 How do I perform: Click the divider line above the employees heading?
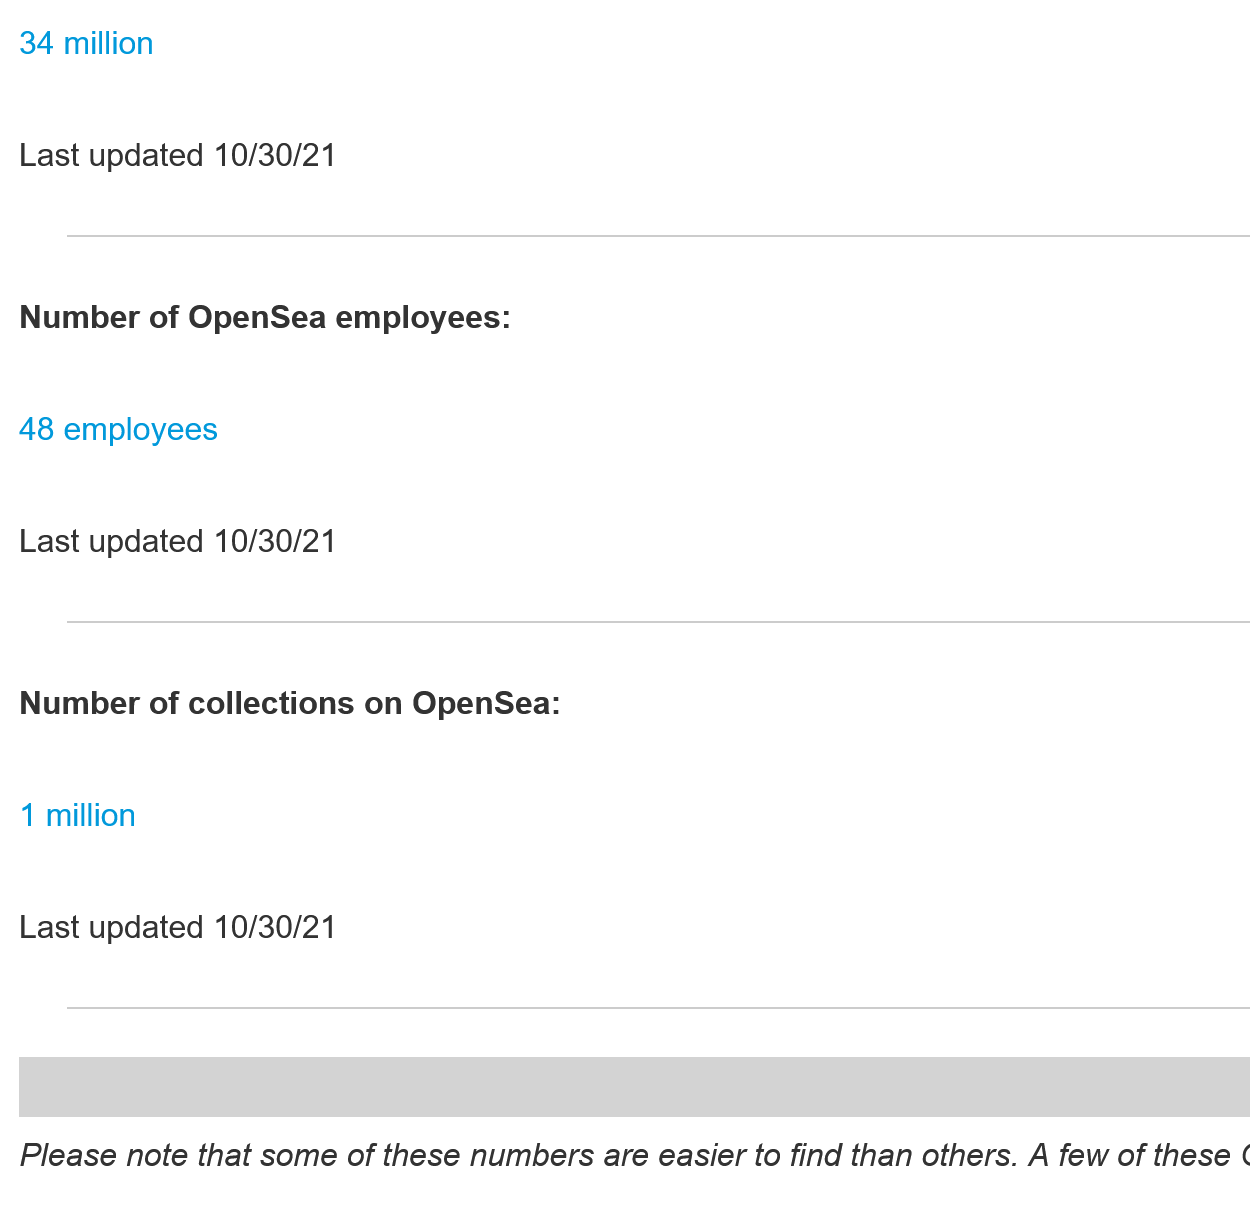click(x=658, y=236)
